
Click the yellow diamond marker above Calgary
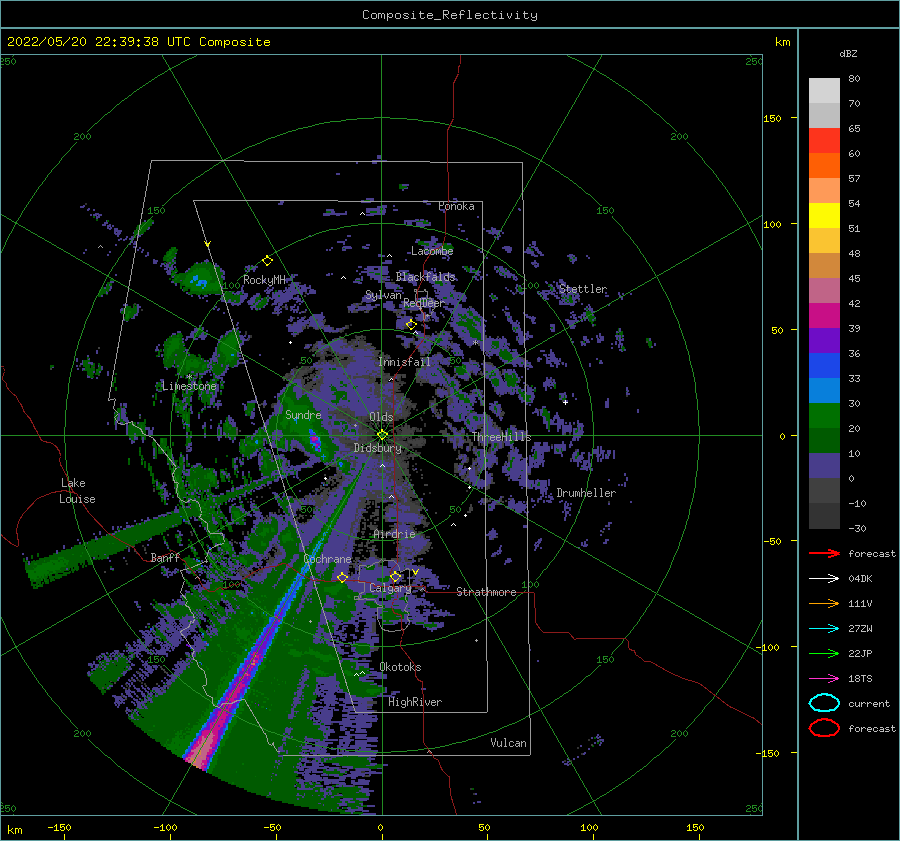click(395, 576)
